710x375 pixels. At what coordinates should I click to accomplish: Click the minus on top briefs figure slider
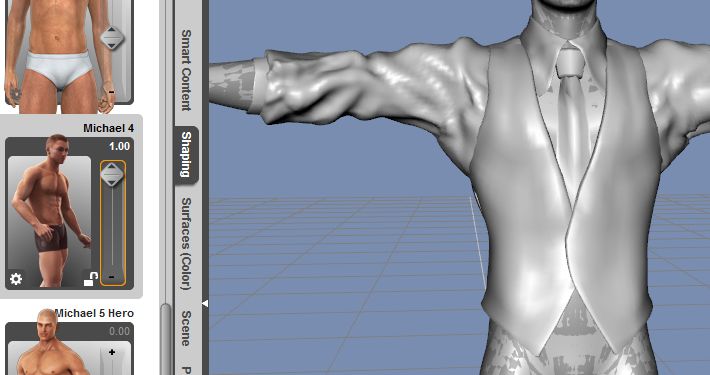[112, 92]
